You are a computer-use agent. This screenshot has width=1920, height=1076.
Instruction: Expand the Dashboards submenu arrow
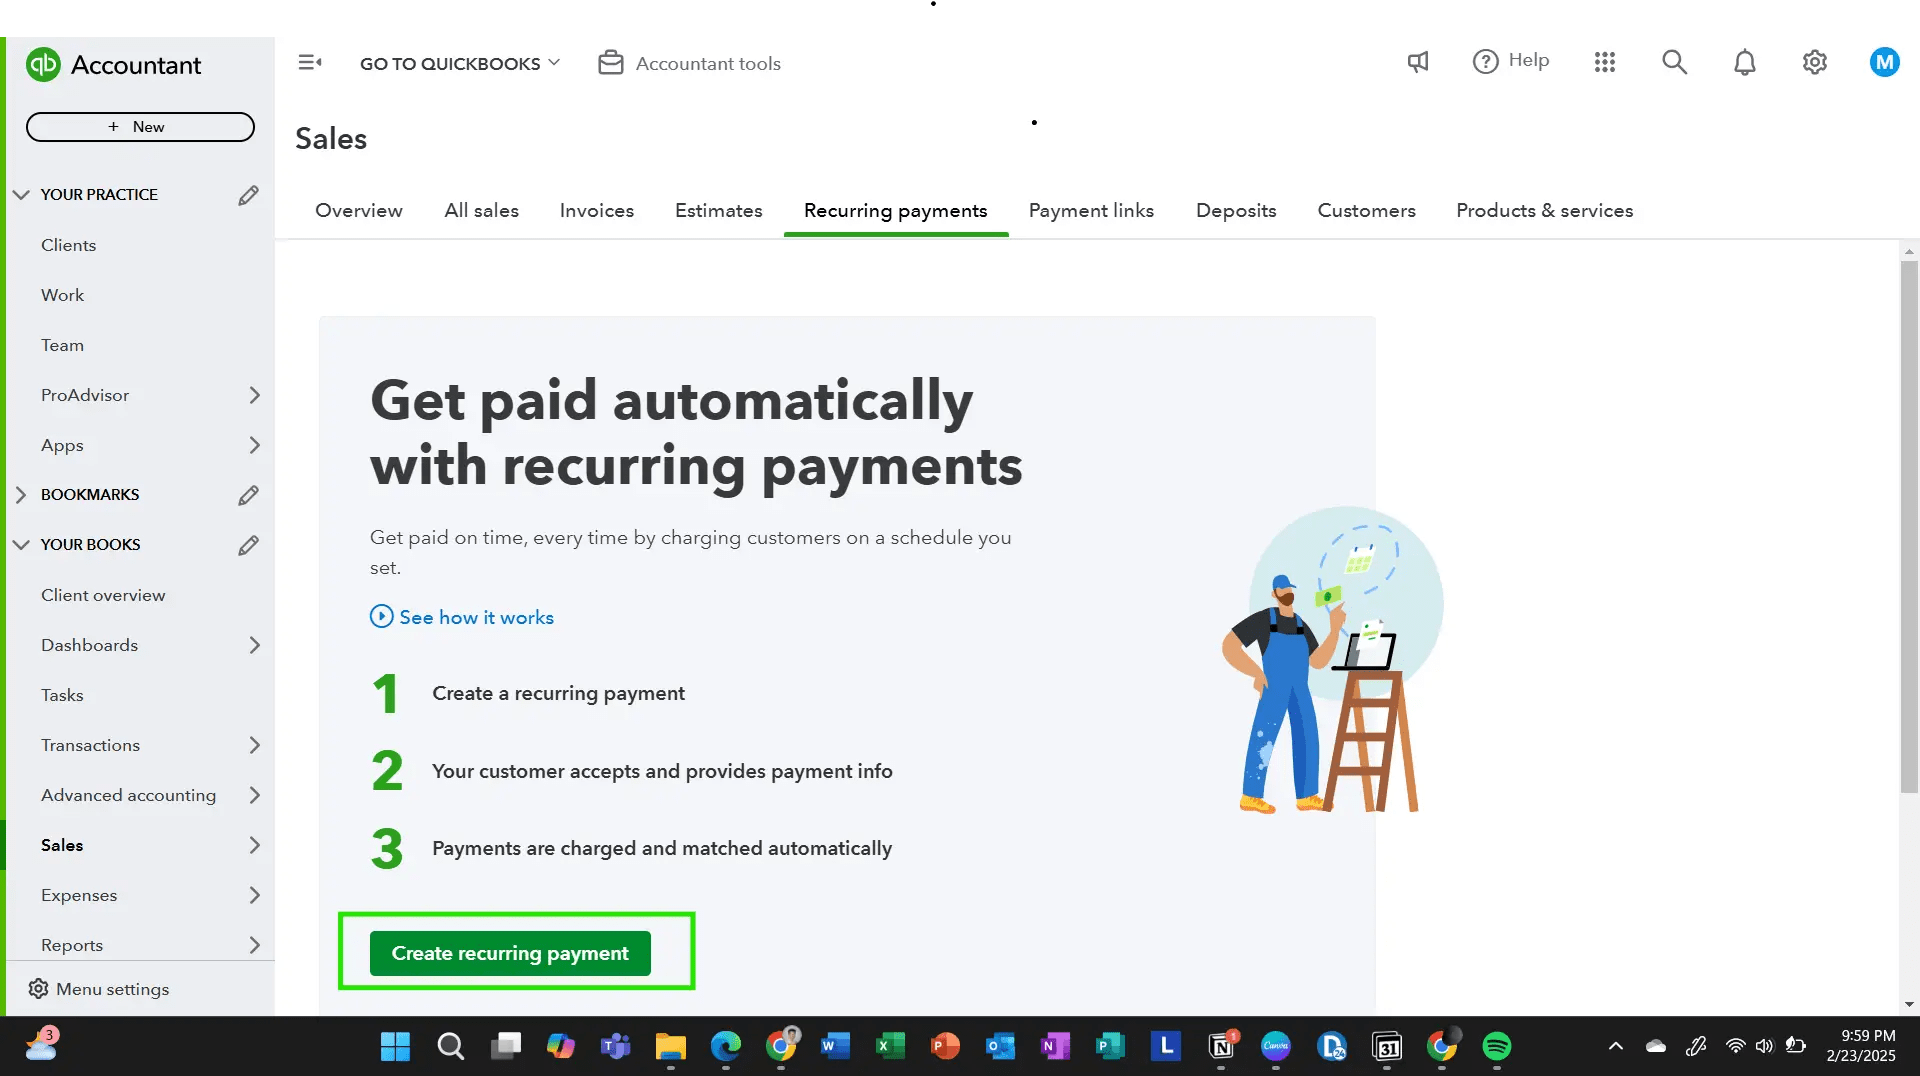click(254, 645)
